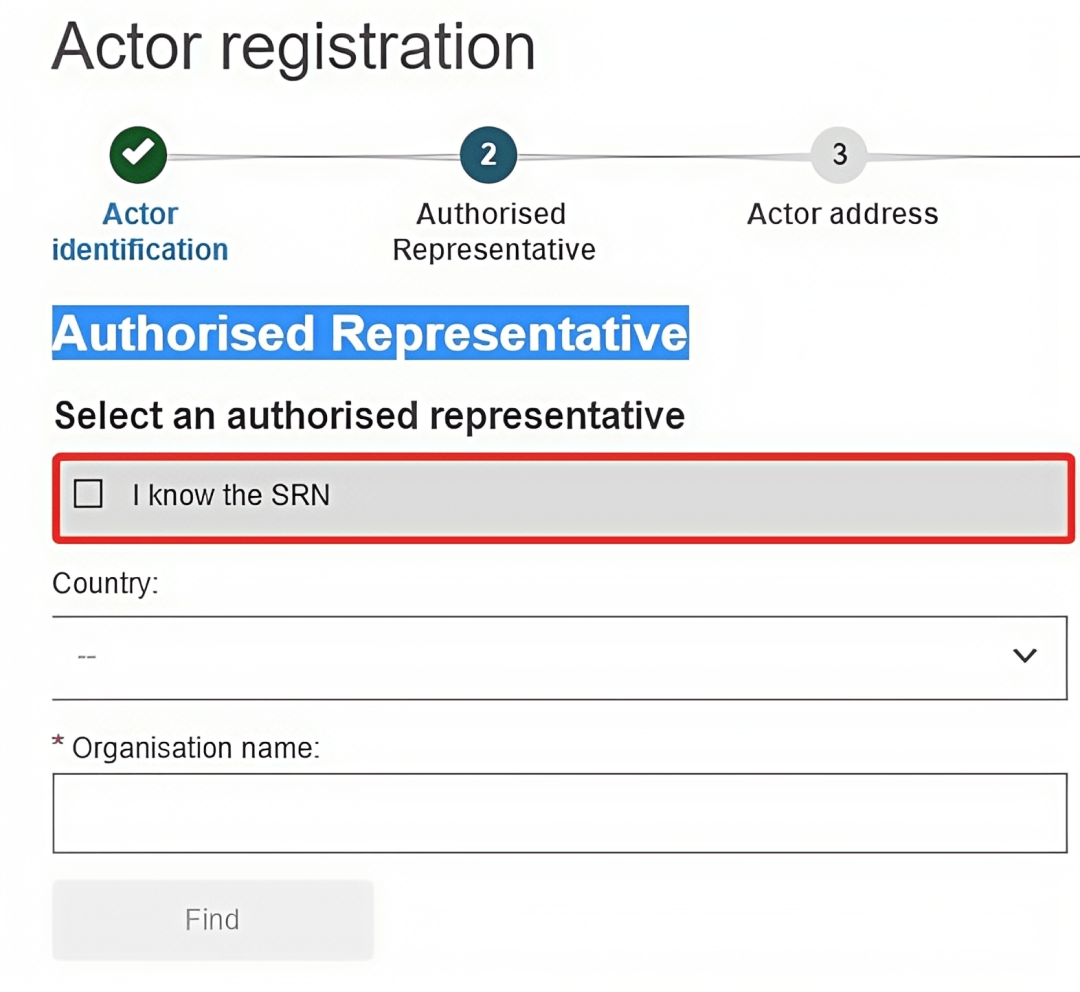This screenshot has width=1080, height=992.
Task: Click progress line between steps 2 and 3
Action: (x=663, y=156)
